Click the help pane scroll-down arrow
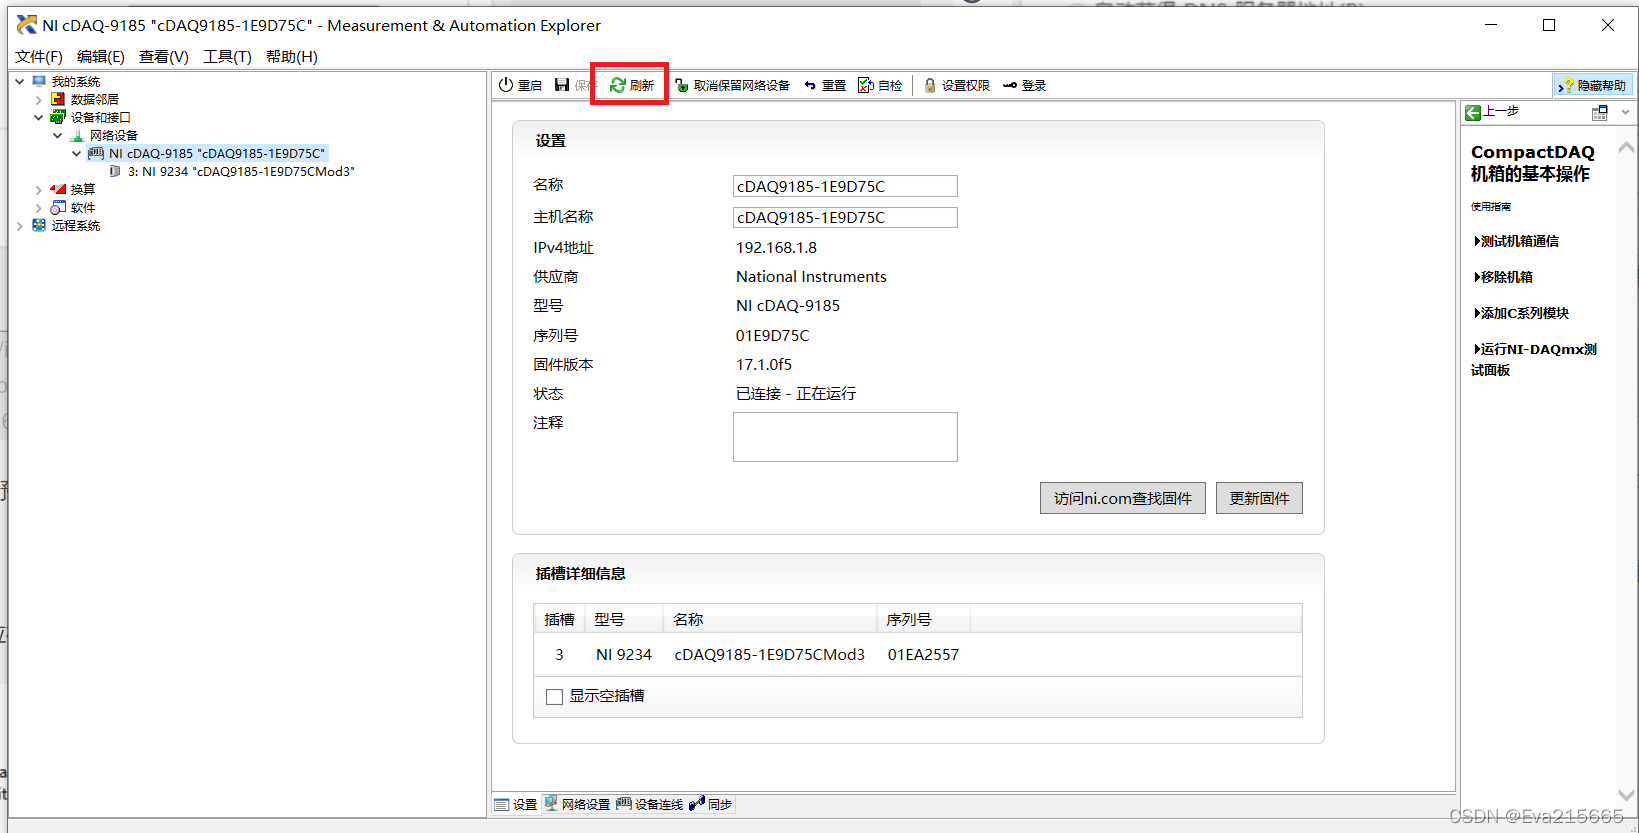The height and width of the screenshot is (833, 1639). click(1626, 794)
